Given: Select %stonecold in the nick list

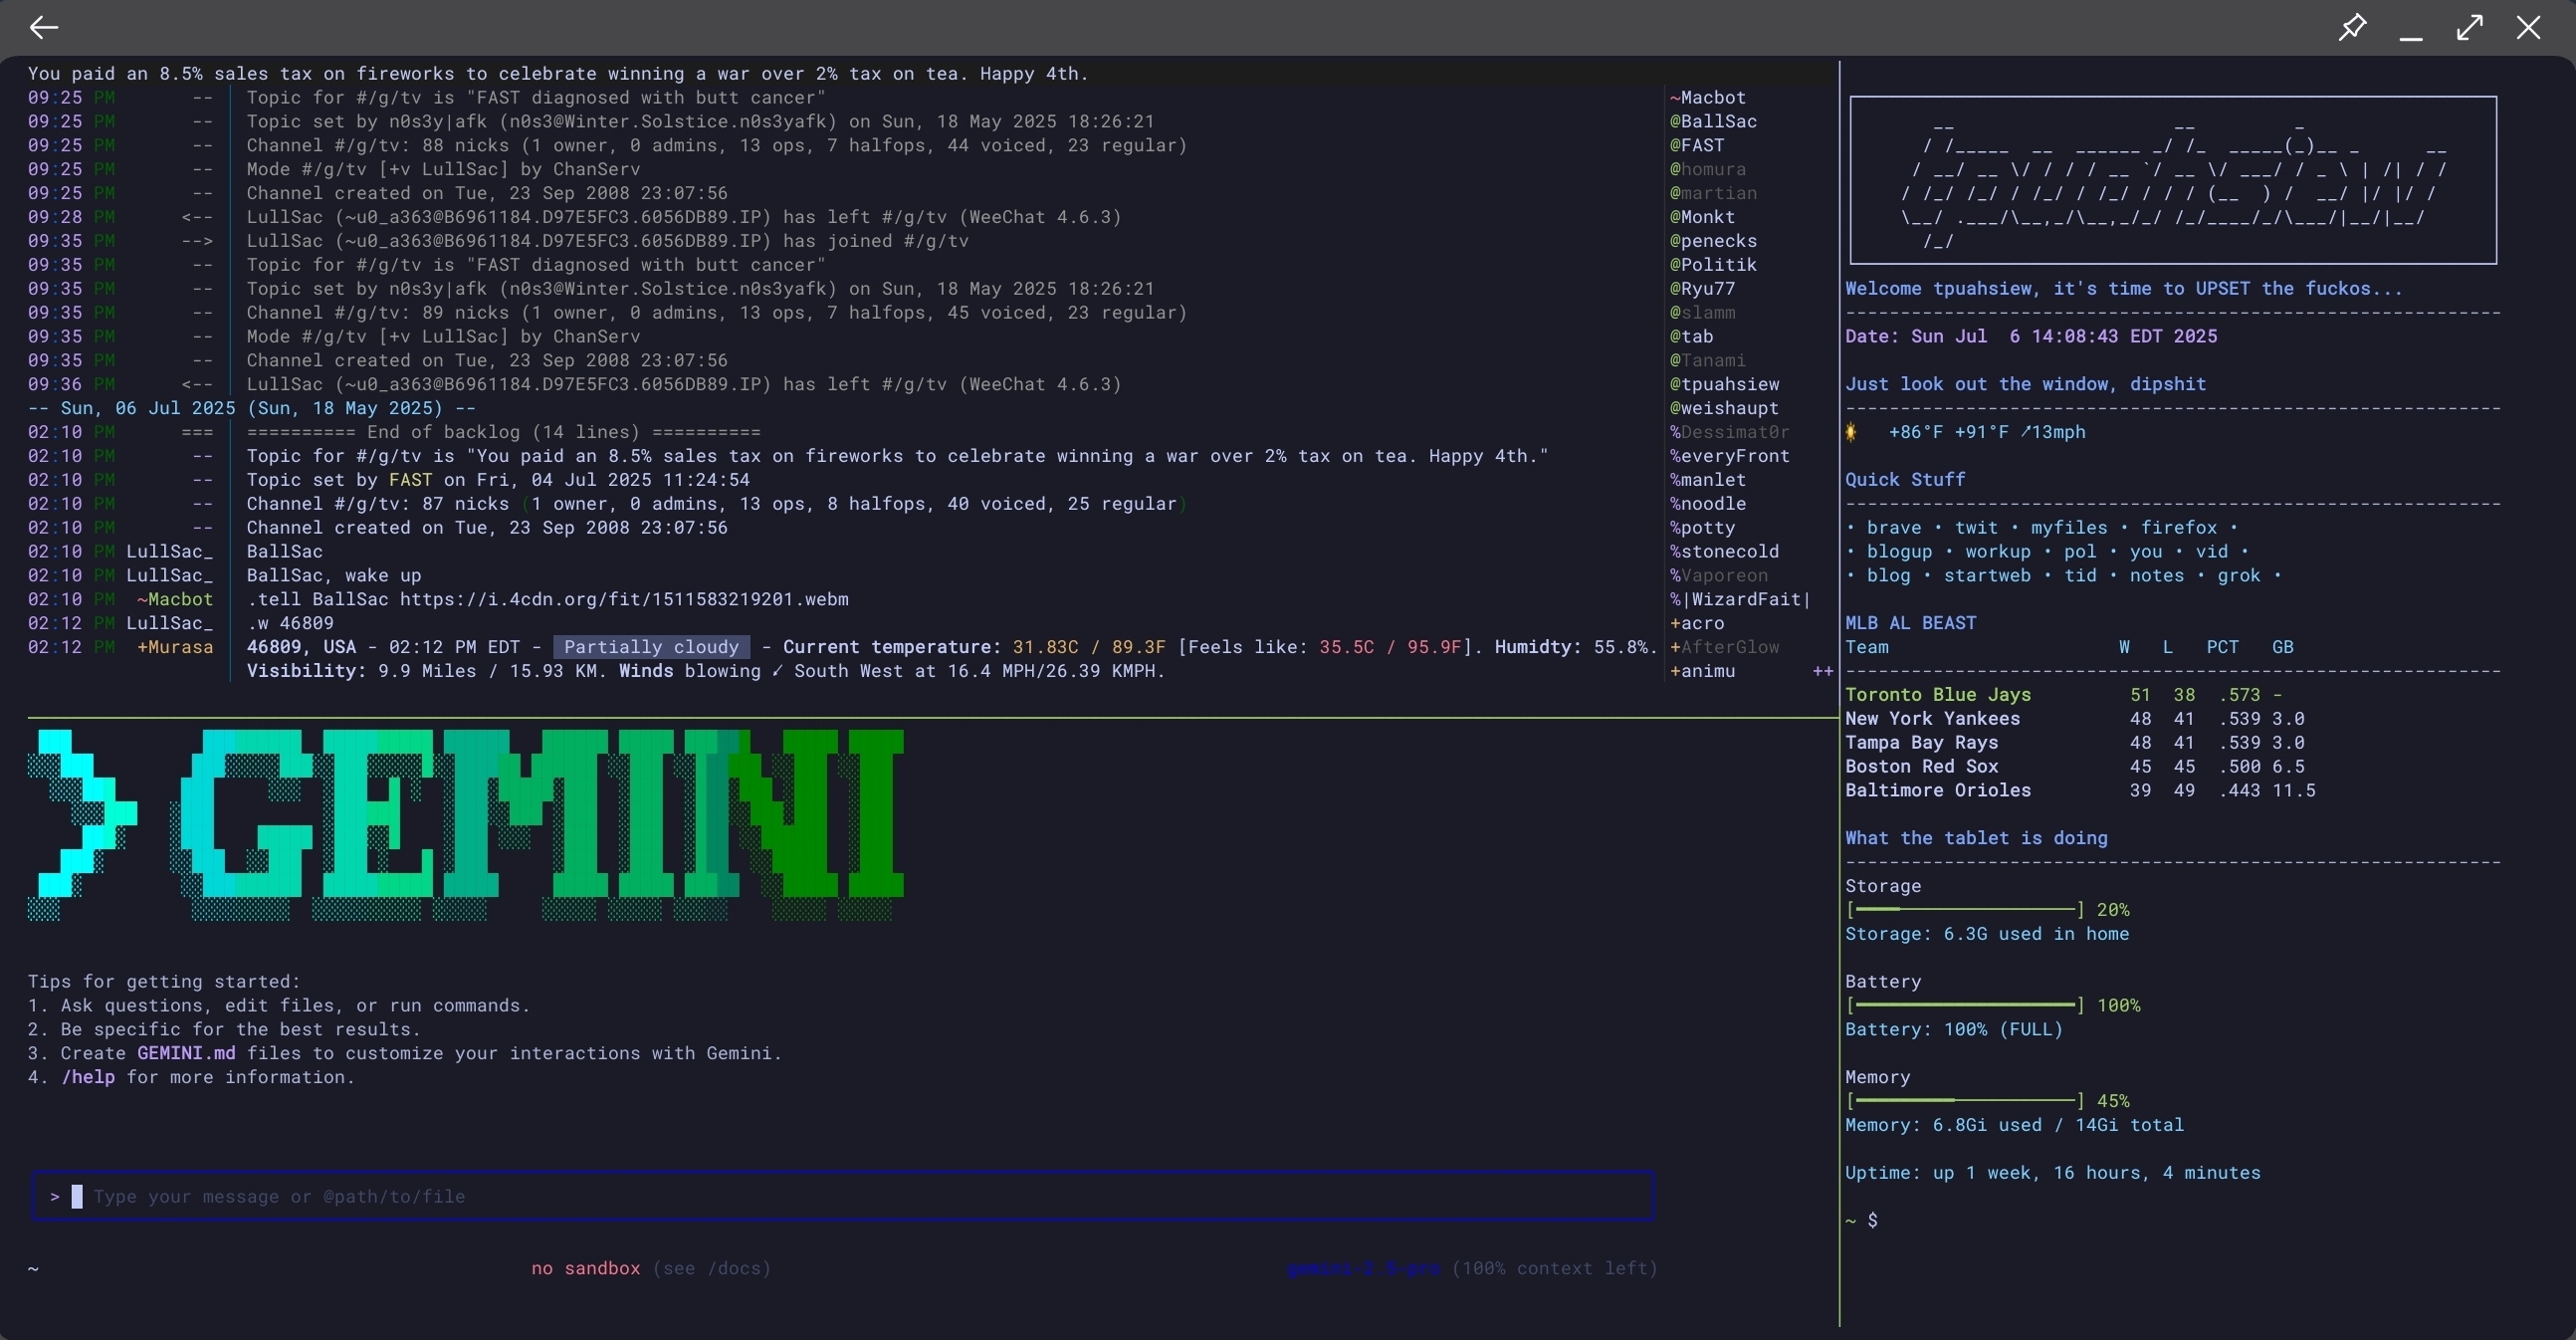Looking at the screenshot, I should tap(1724, 552).
